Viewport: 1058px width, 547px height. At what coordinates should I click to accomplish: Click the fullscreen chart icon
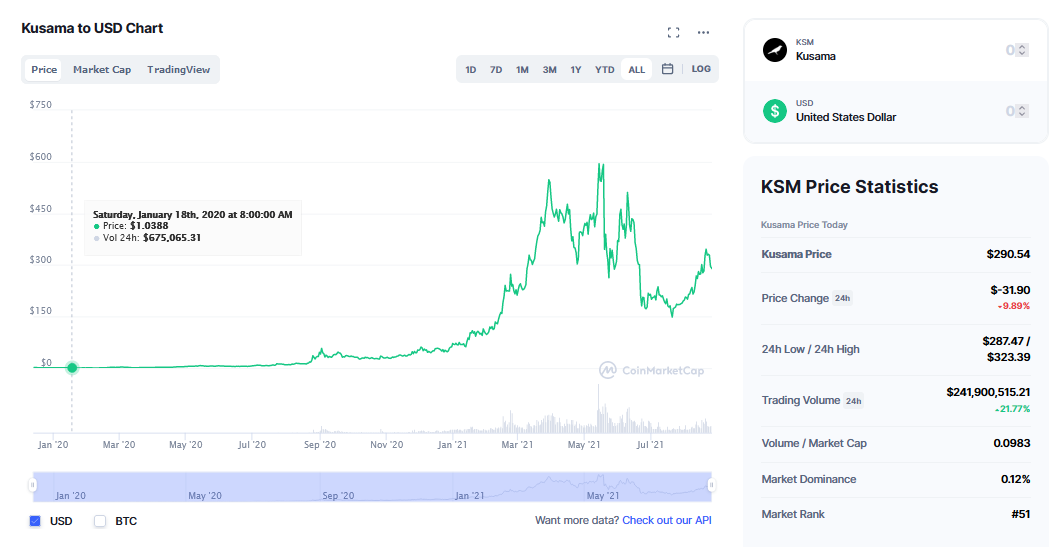point(673,33)
